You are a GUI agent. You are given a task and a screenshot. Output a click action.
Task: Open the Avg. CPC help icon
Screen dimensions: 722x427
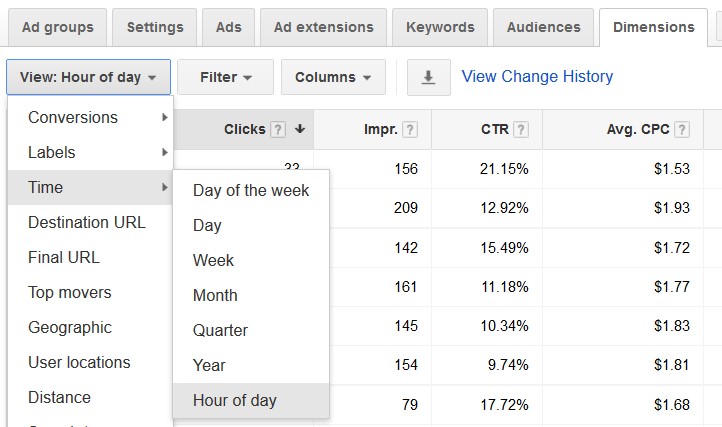pos(681,129)
